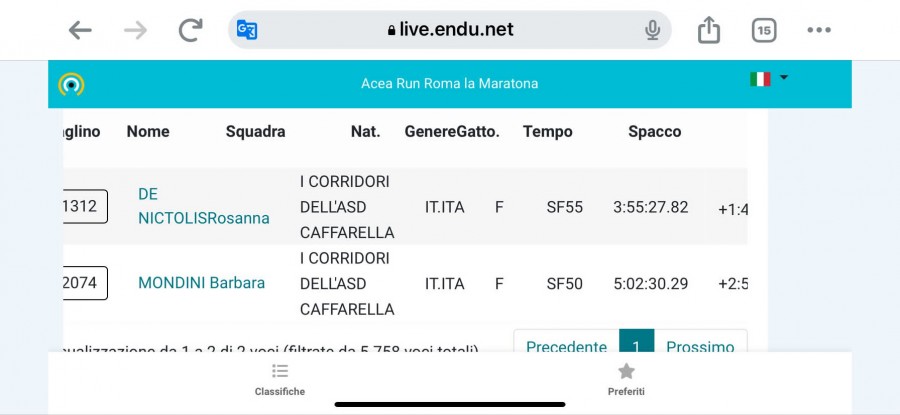Open the share sheet icon
Viewport: 900px width, 415px height.
tap(709, 29)
